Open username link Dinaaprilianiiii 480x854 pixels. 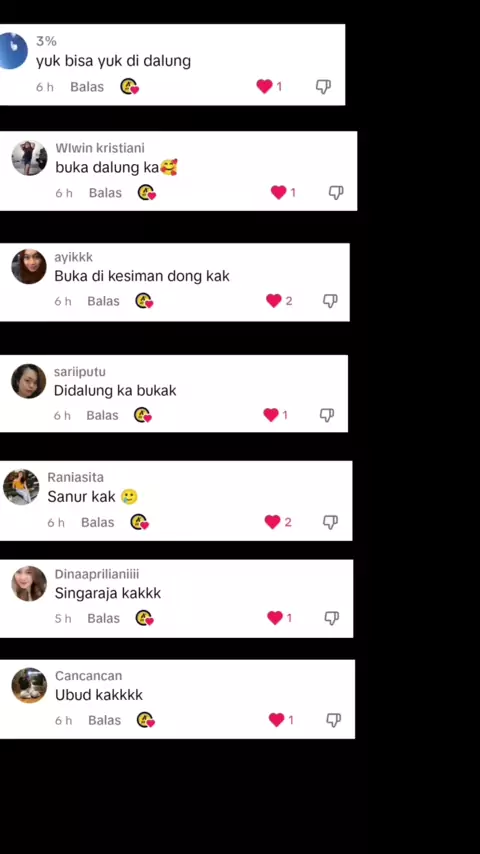(x=97, y=574)
